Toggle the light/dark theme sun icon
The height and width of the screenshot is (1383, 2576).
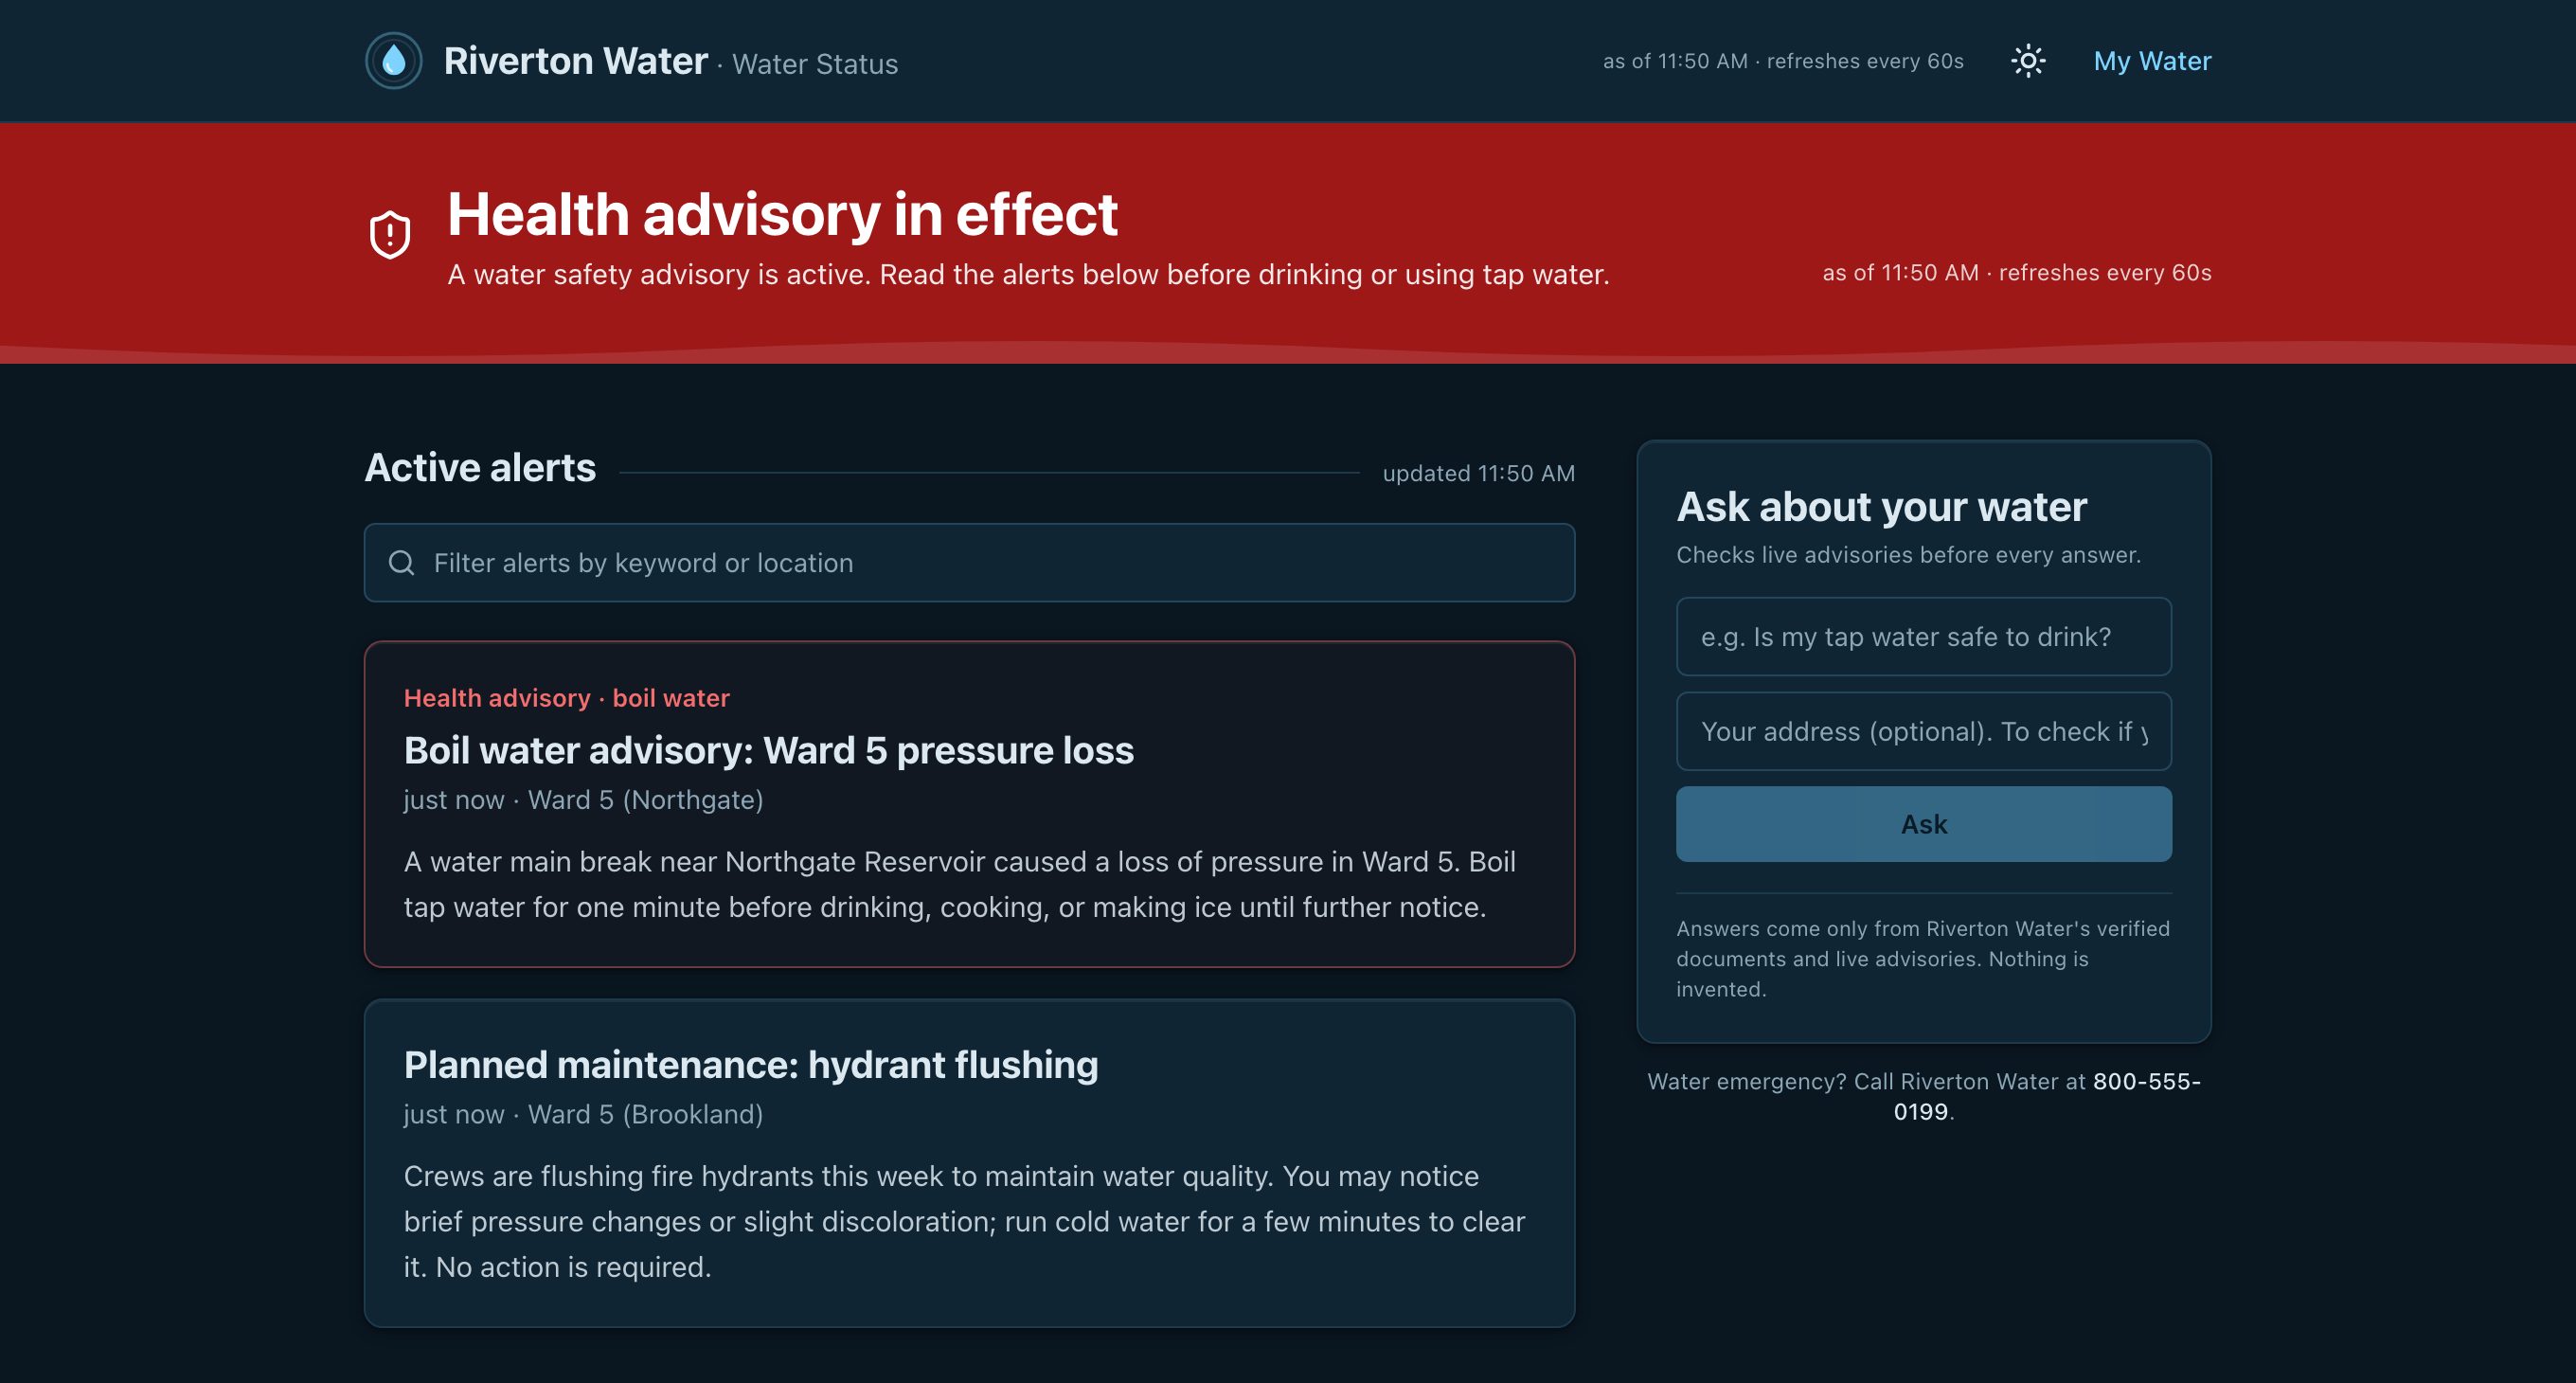pos(2028,61)
